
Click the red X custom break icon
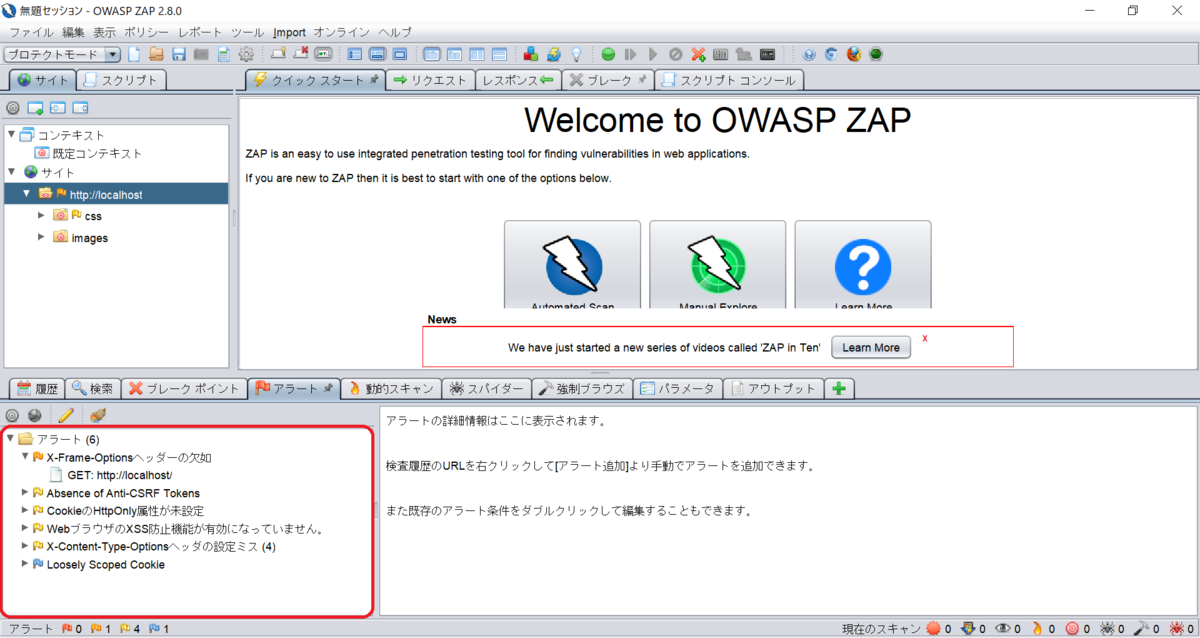[x=699, y=54]
